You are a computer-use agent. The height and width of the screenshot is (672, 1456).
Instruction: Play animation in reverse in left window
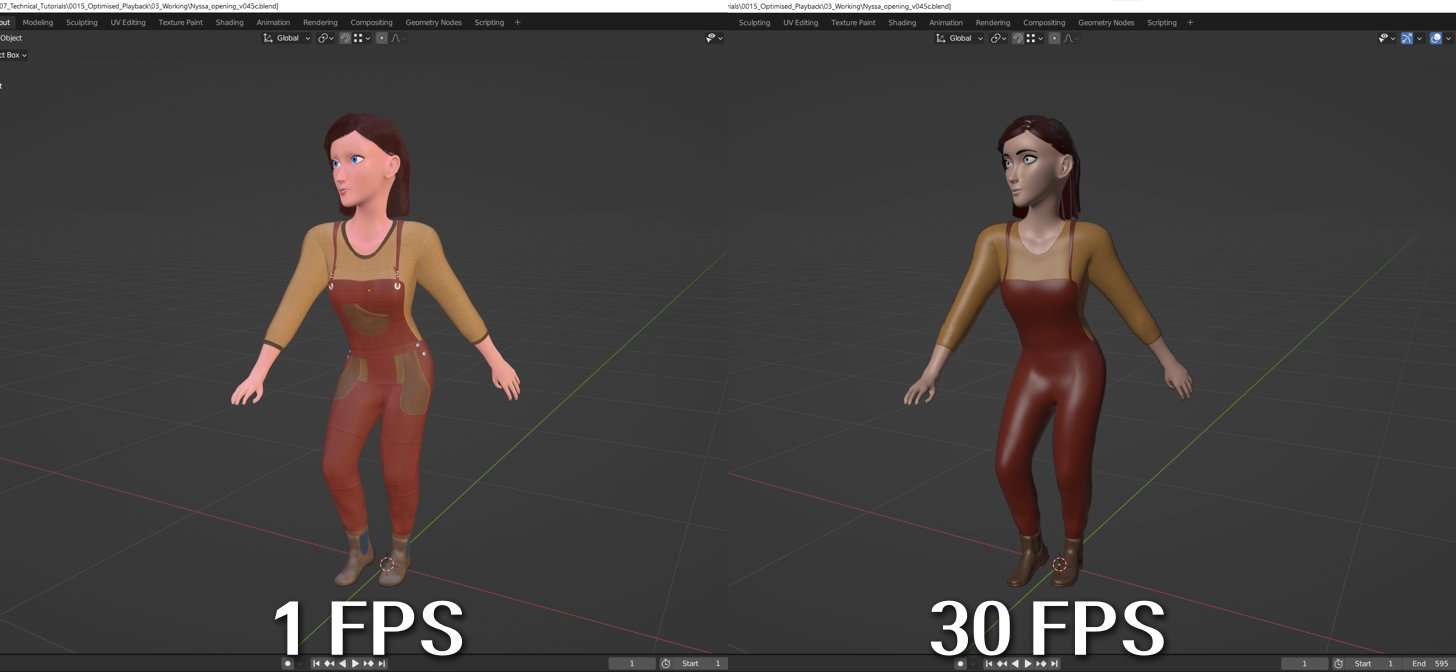342,663
